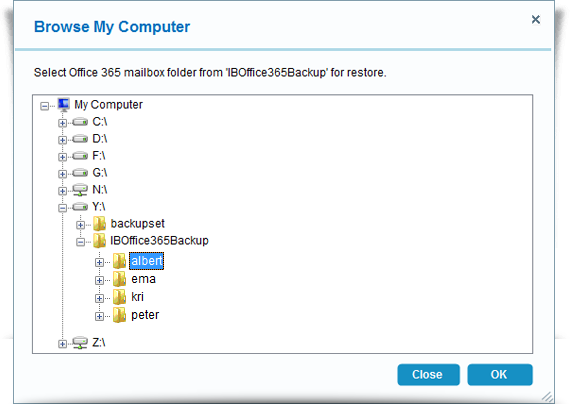
Task: Collapse the IBOffice365Backup folder node
Action: tap(81, 242)
